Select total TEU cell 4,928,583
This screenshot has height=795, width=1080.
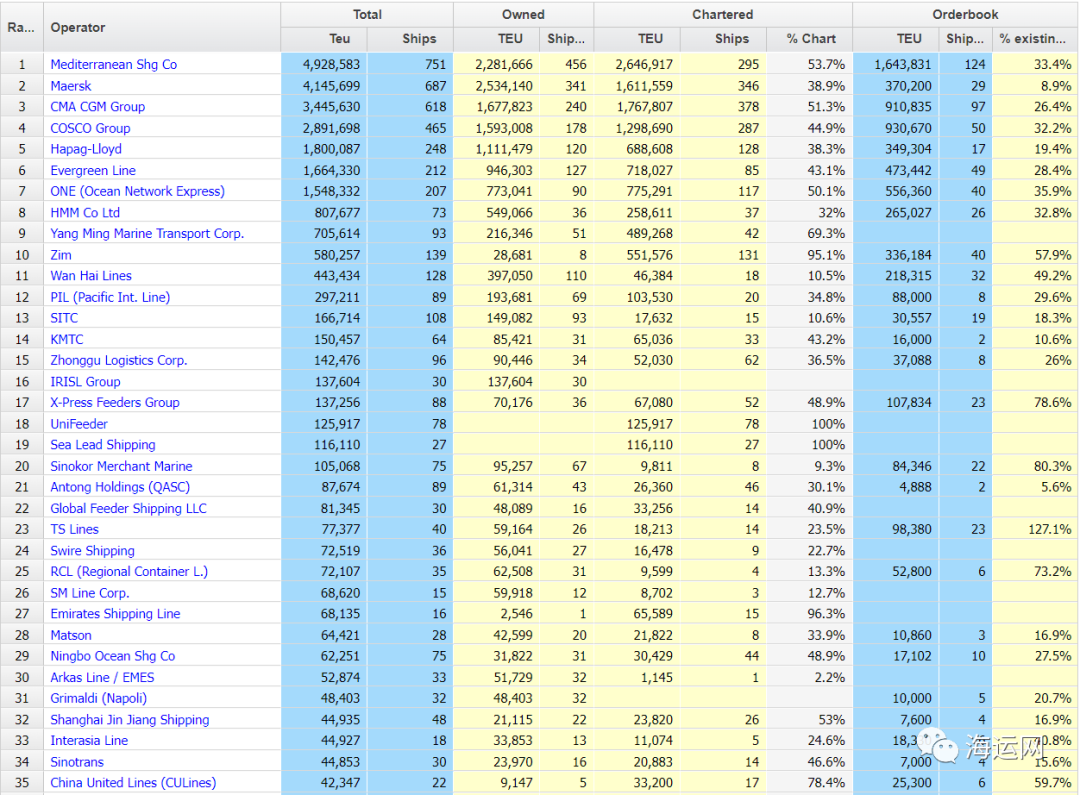324,65
